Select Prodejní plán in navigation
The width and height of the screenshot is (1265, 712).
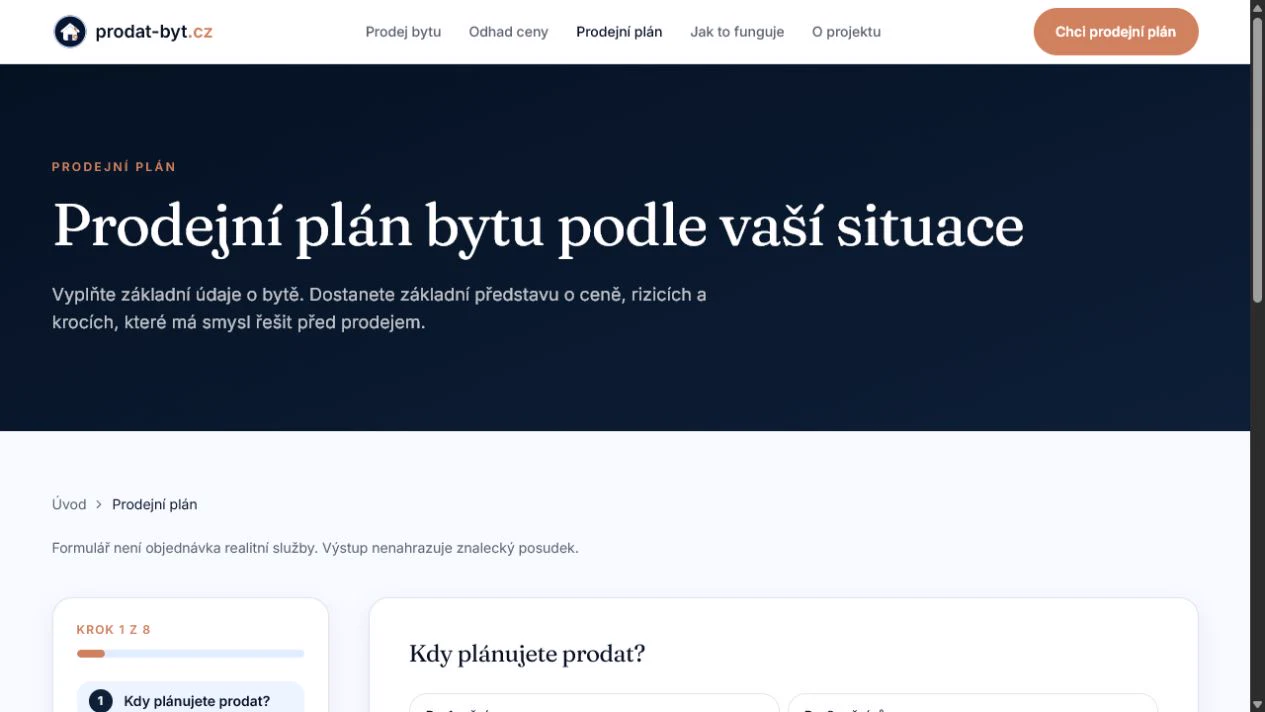click(619, 32)
